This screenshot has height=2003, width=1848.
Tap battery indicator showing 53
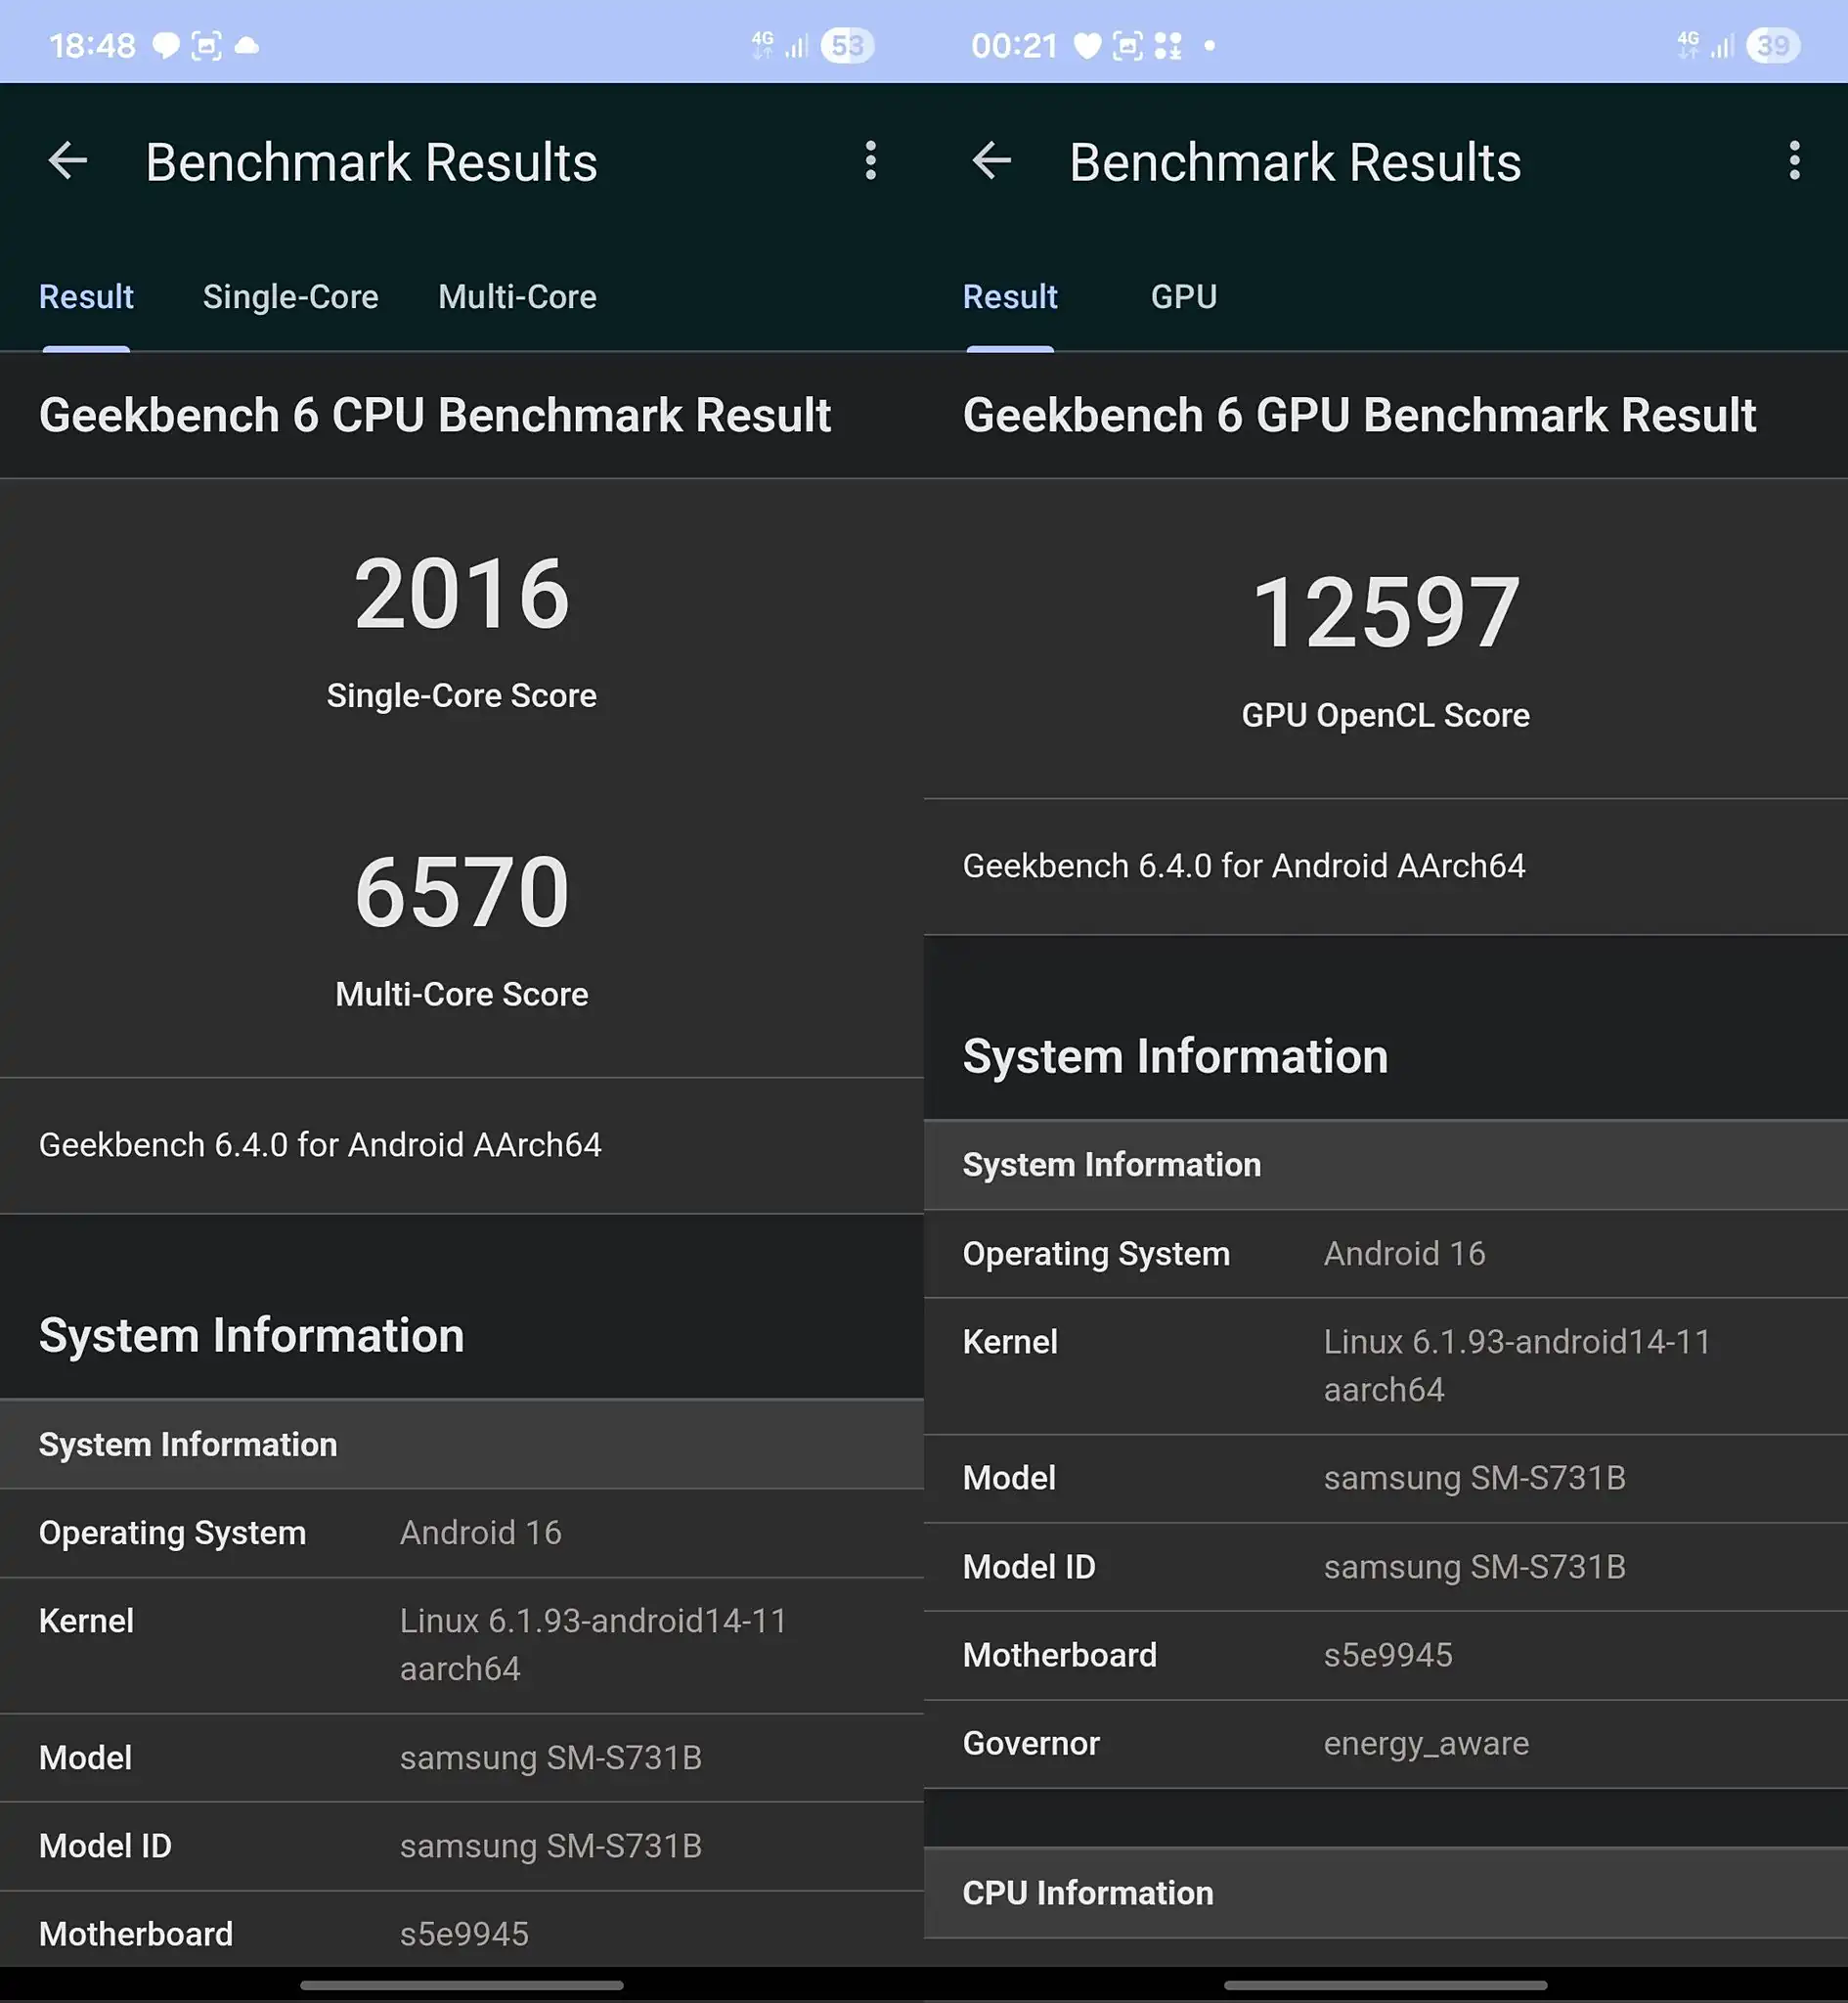(847, 46)
